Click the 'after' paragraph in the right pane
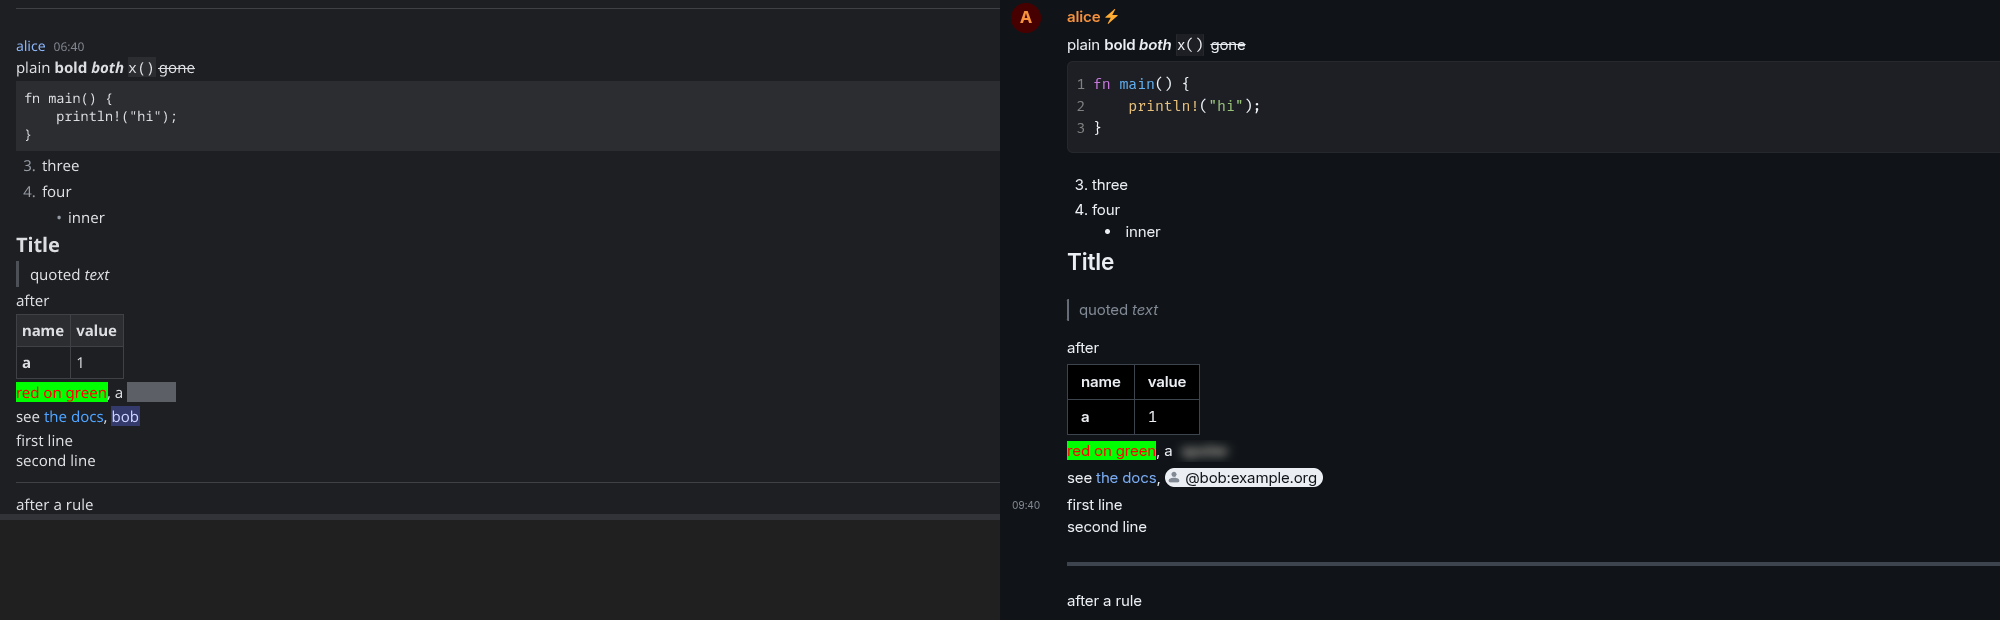This screenshot has width=2000, height=620. tap(1083, 348)
